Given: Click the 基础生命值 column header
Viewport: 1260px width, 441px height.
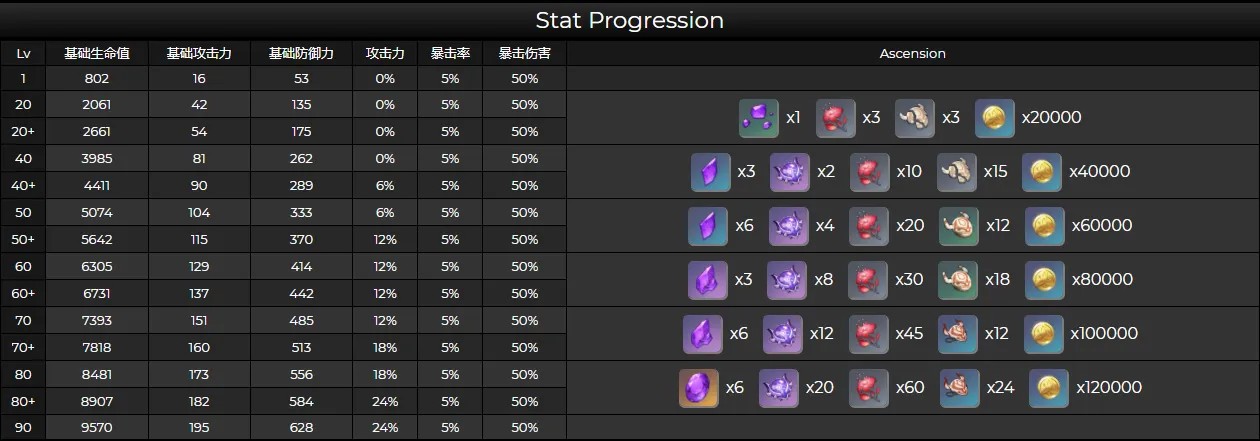Looking at the screenshot, I should [97, 53].
